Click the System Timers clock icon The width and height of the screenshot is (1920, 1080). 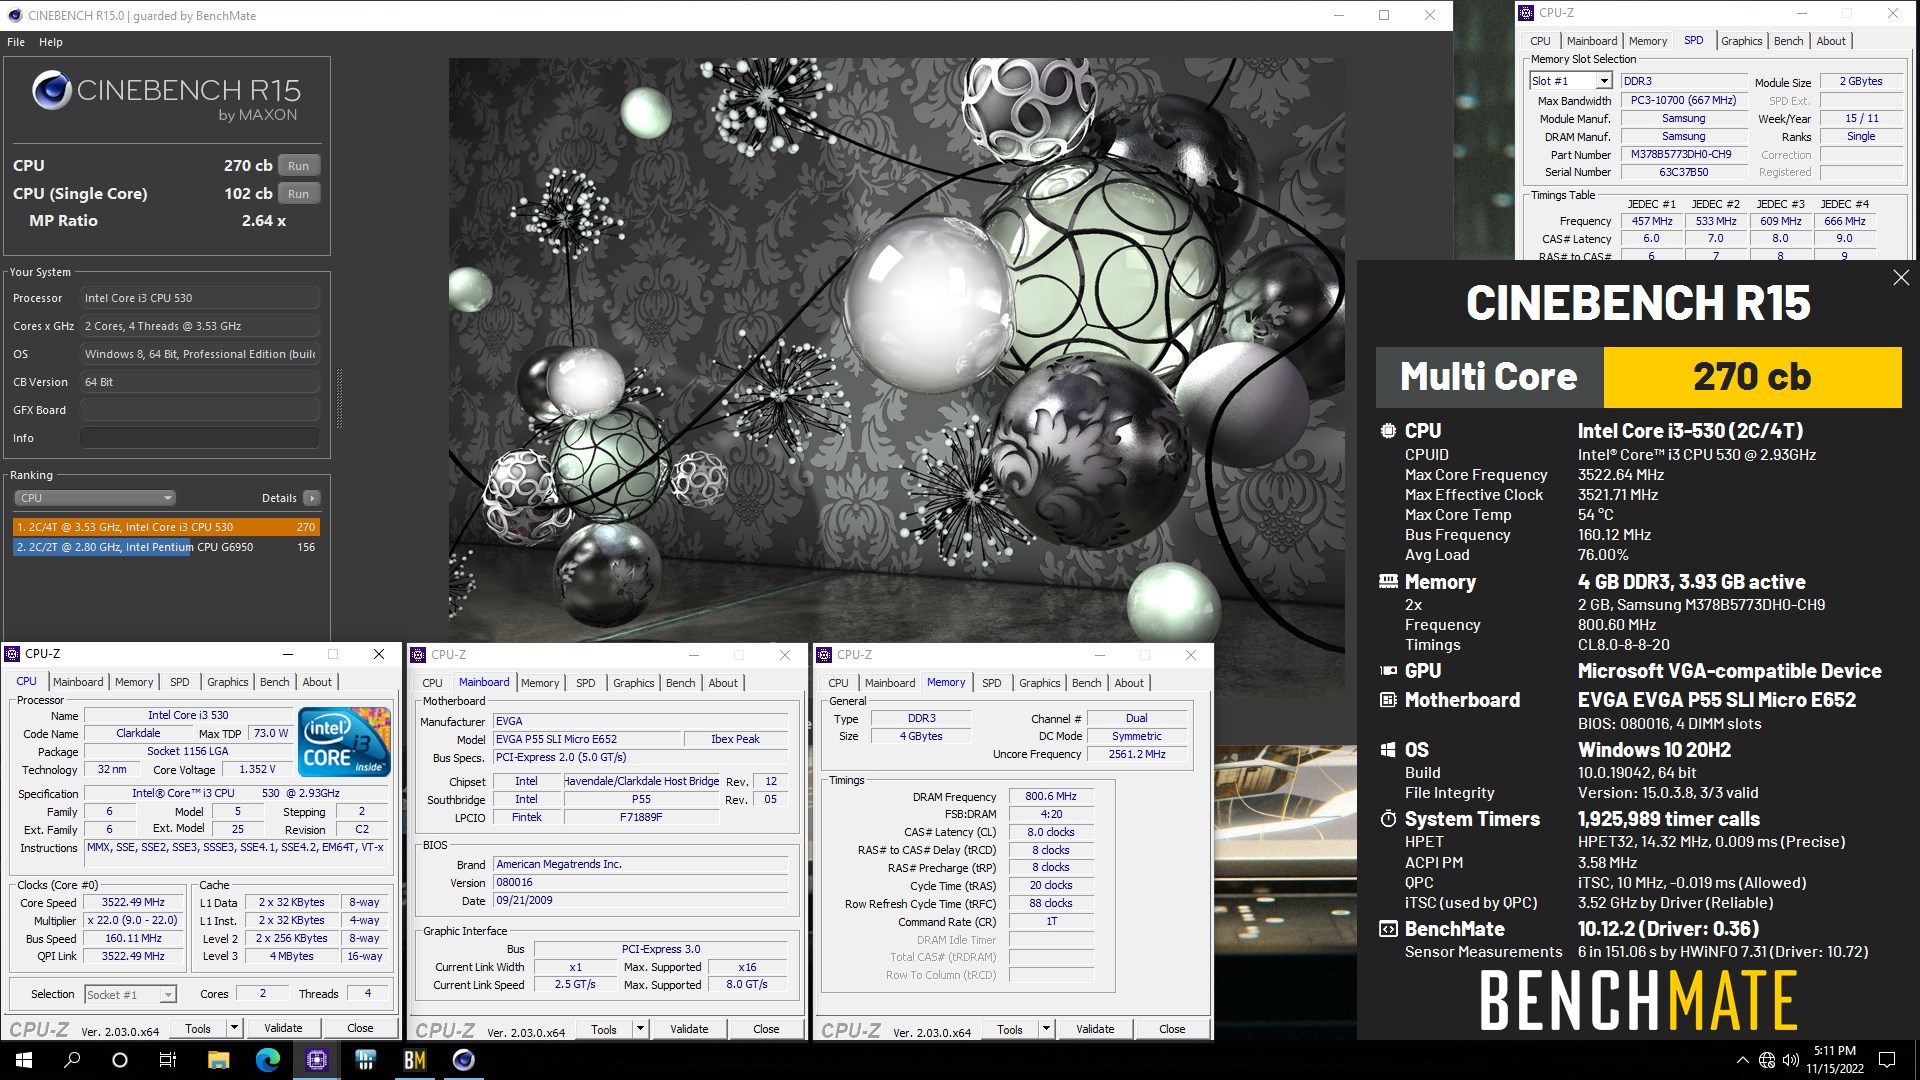(x=1388, y=819)
